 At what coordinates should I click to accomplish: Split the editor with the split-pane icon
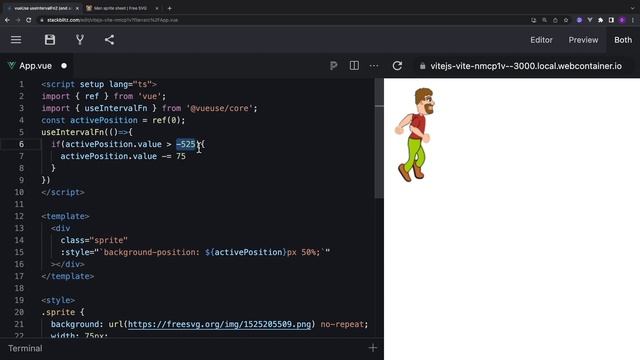(x=354, y=66)
